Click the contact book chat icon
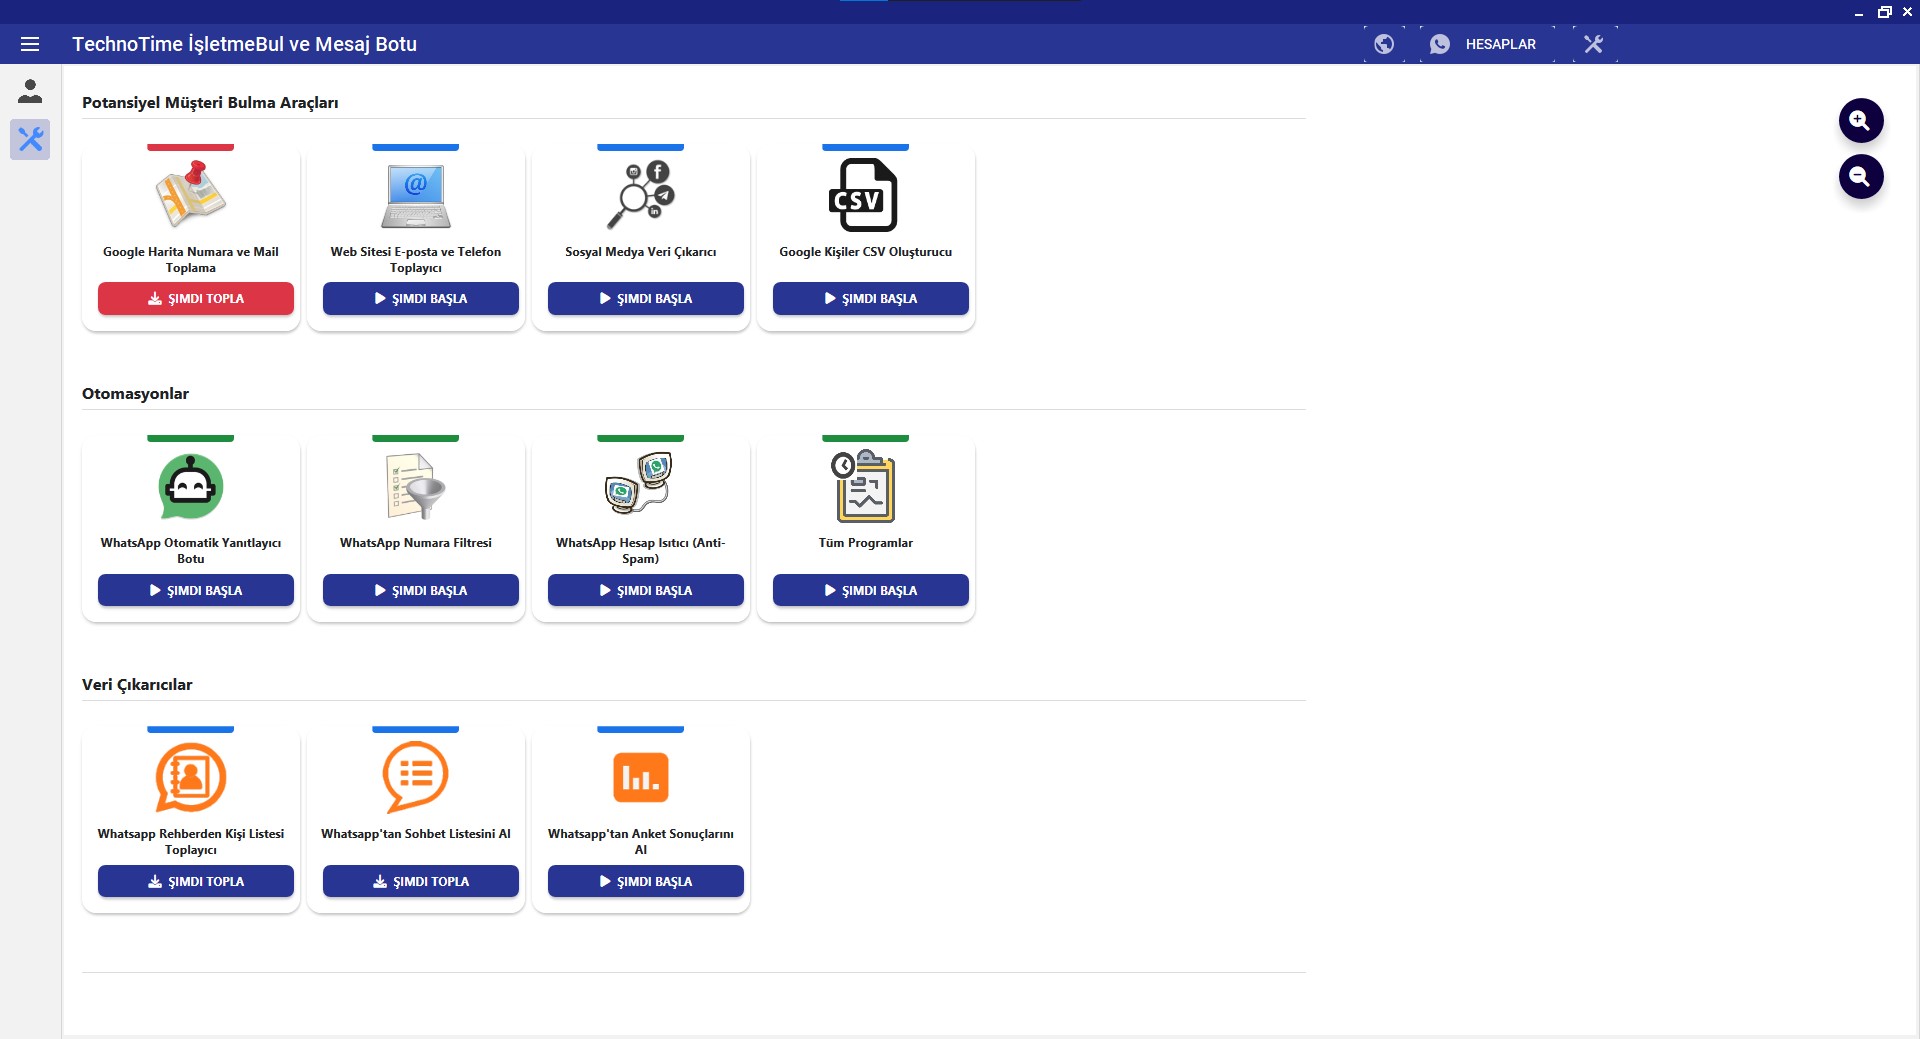The width and height of the screenshot is (1920, 1039). [x=190, y=777]
